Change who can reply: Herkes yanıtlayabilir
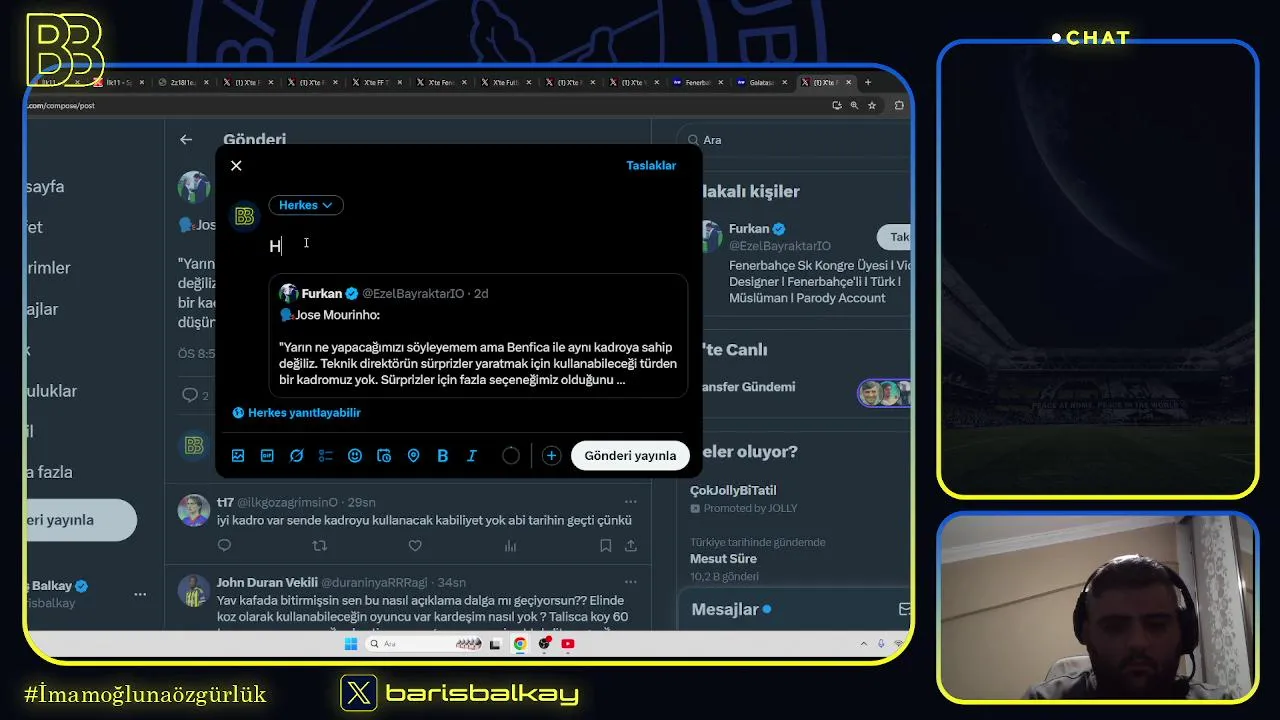This screenshot has height=720, width=1280. [297, 412]
